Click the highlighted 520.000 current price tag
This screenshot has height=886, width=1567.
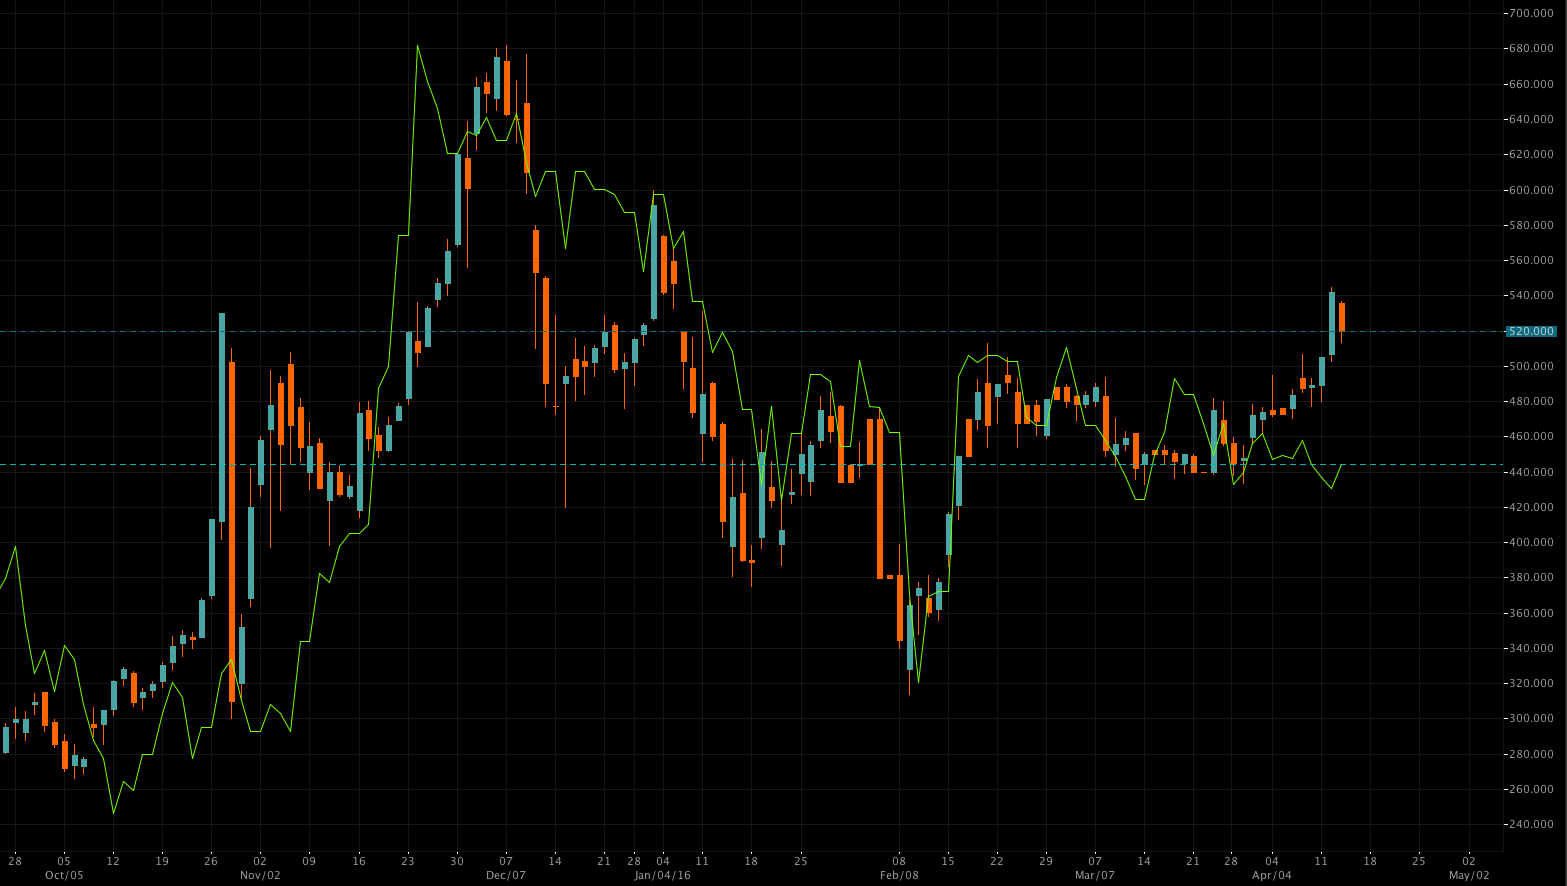pos(1531,331)
